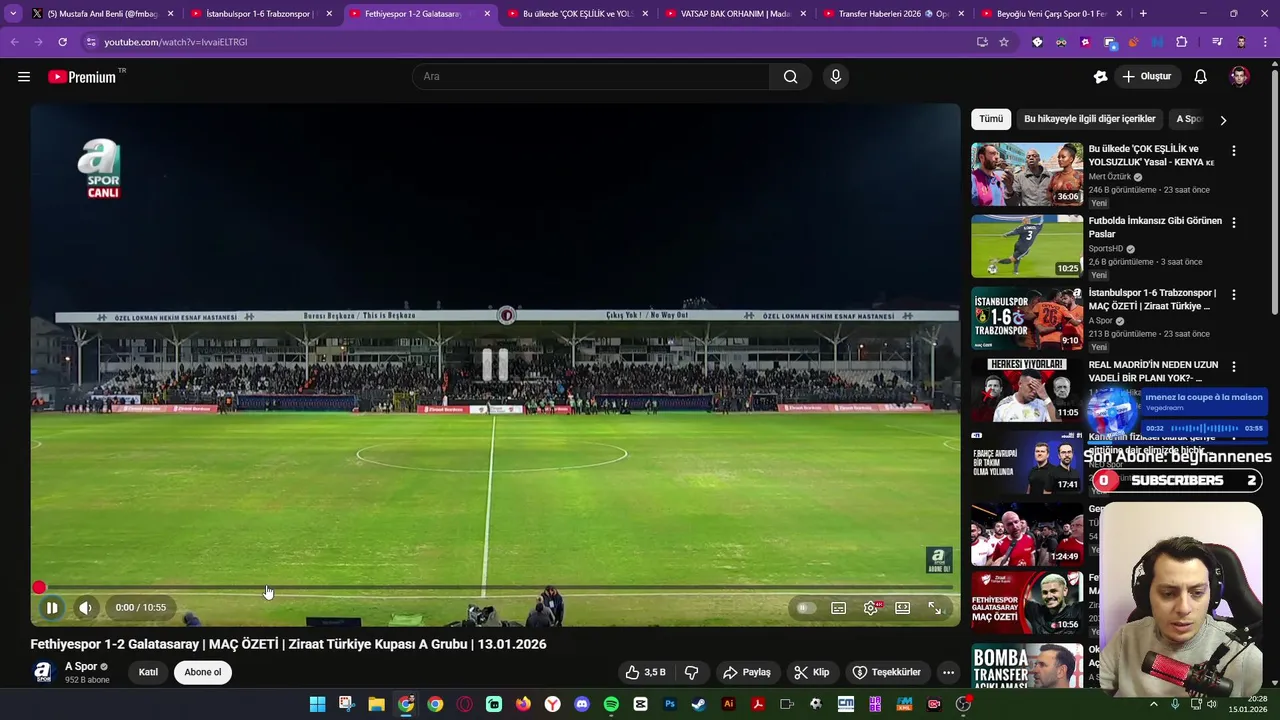Open Spotify from taskbar
Viewport: 1280px width, 720px height.
(x=611, y=704)
